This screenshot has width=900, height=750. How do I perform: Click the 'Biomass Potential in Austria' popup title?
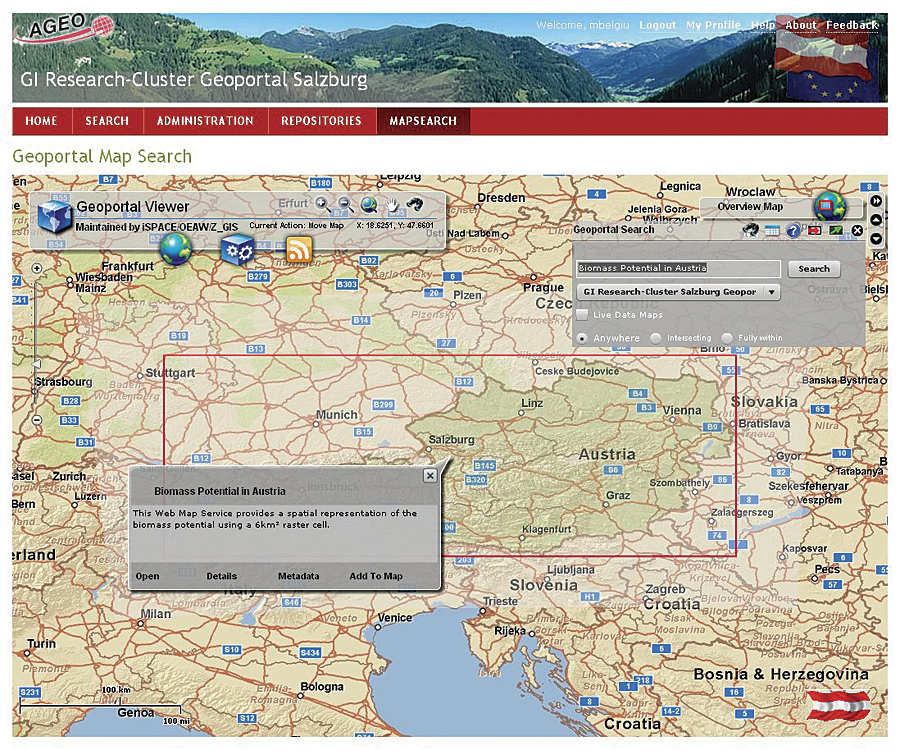[220, 491]
